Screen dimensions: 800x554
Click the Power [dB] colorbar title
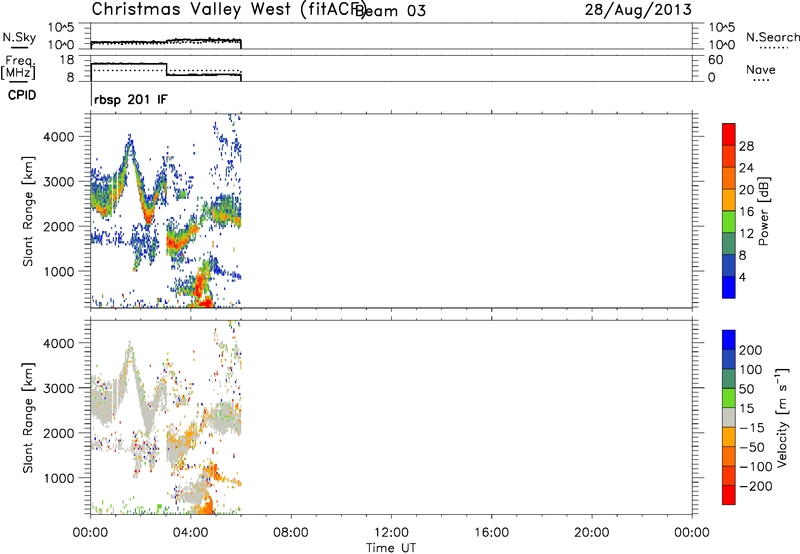pos(763,211)
